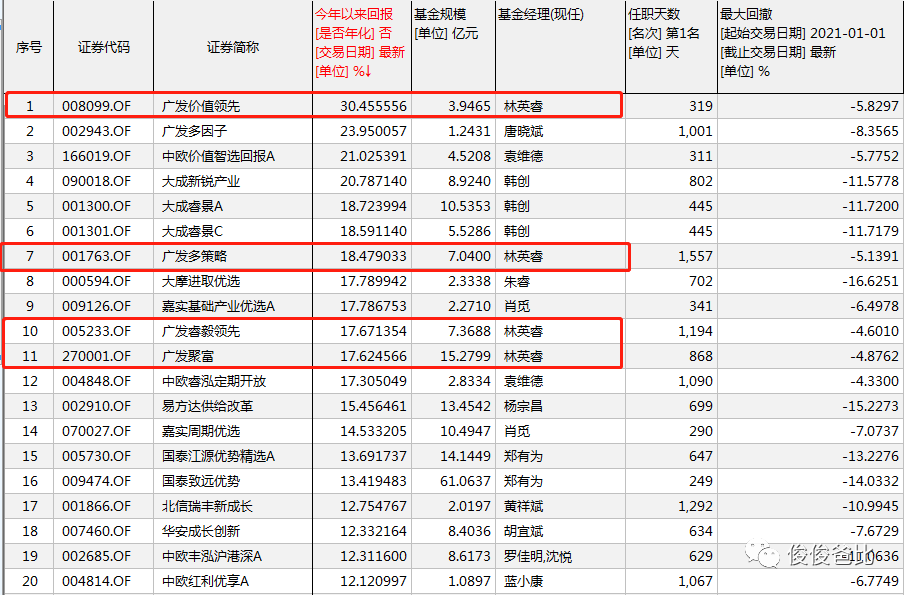Image resolution: width=904 pixels, height=595 pixels.
Task: Select security code 002943.OF
Action: pos(96,131)
